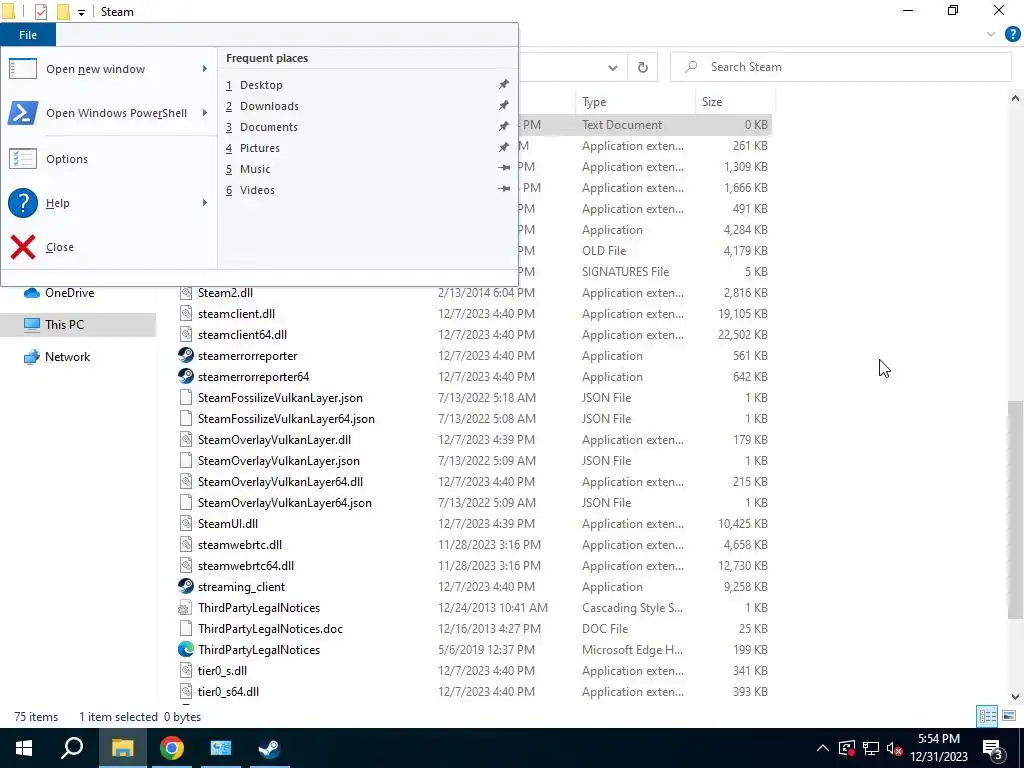Click the vertical scrollbar thumb
Viewport: 1024px width, 768px height.
(x=1015, y=509)
